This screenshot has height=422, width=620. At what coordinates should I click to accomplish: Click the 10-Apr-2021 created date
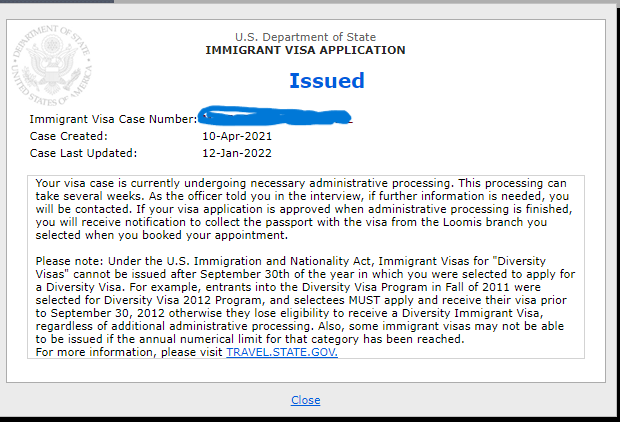237,136
